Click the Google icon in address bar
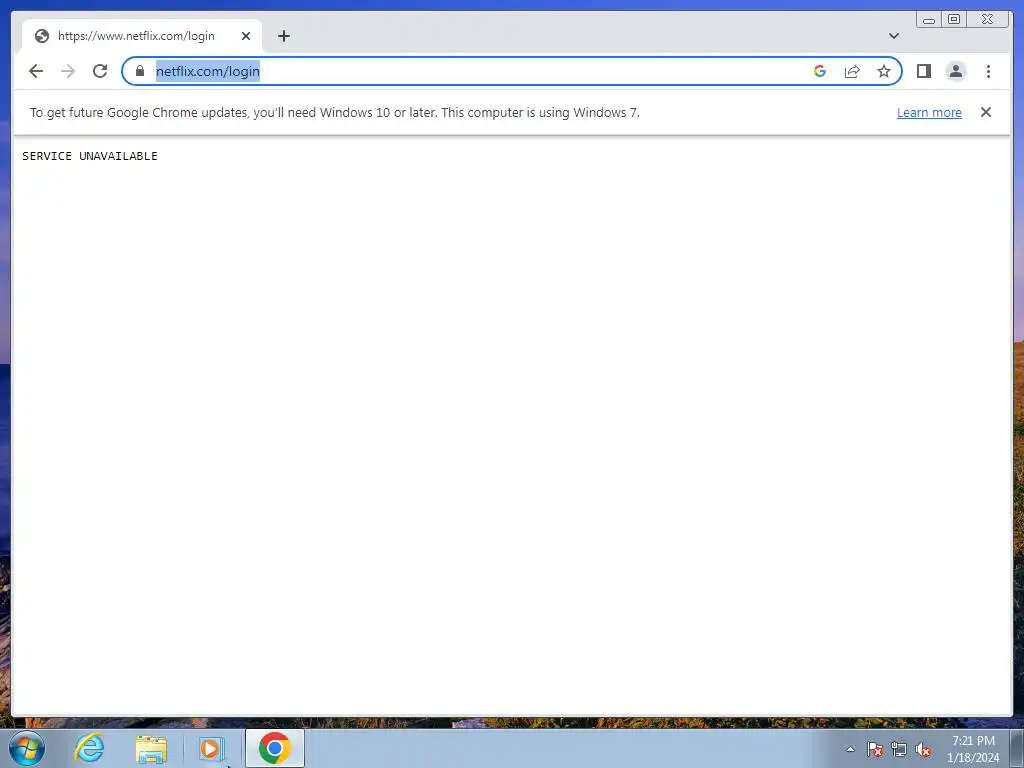Viewport: 1024px width, 768px height. (x=820, y=71)
